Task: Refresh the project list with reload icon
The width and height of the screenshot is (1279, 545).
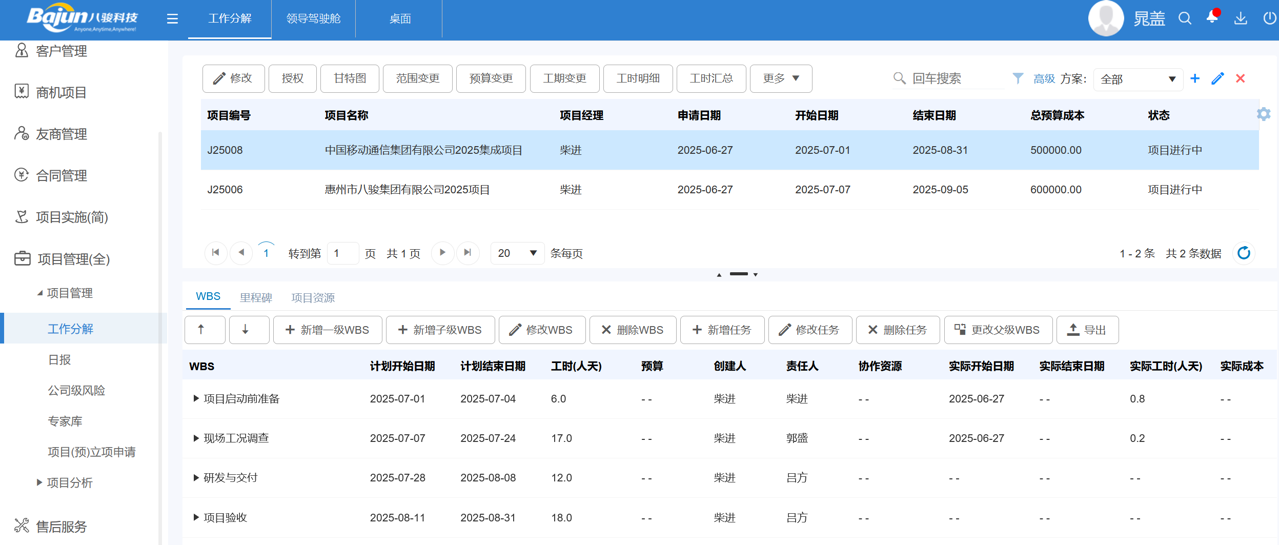Action: [1244, 253]
